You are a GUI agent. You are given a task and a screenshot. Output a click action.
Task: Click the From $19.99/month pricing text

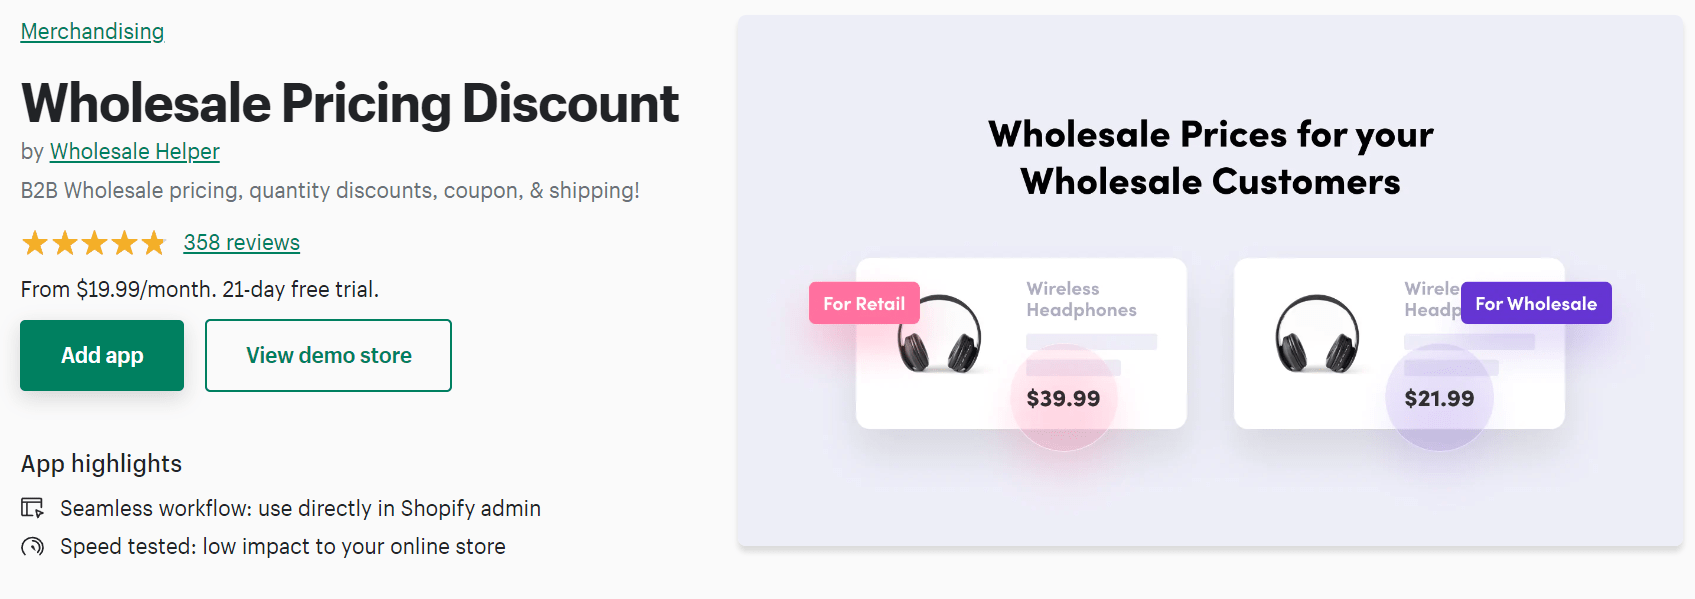[x=200, y=290]
